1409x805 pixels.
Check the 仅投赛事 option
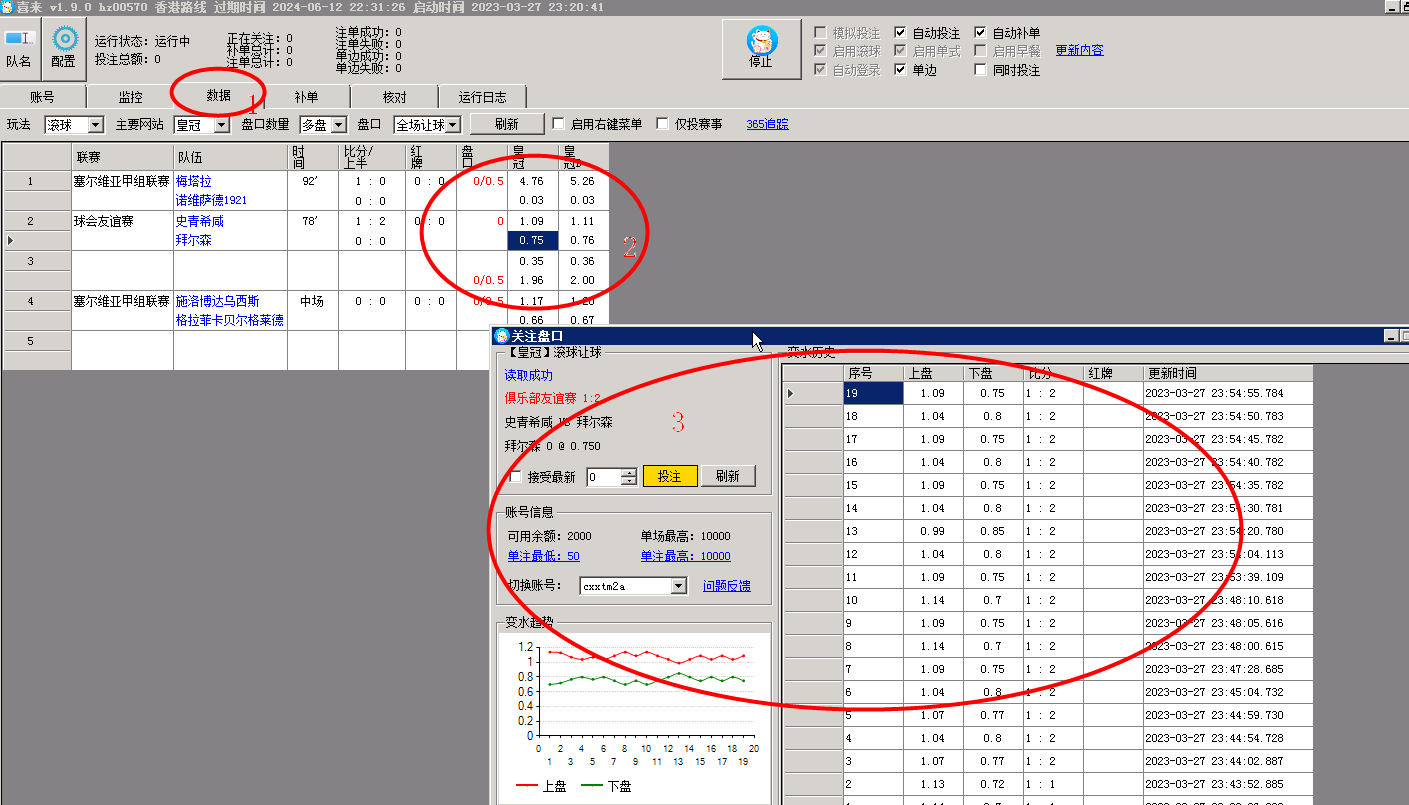click(662, 124)
